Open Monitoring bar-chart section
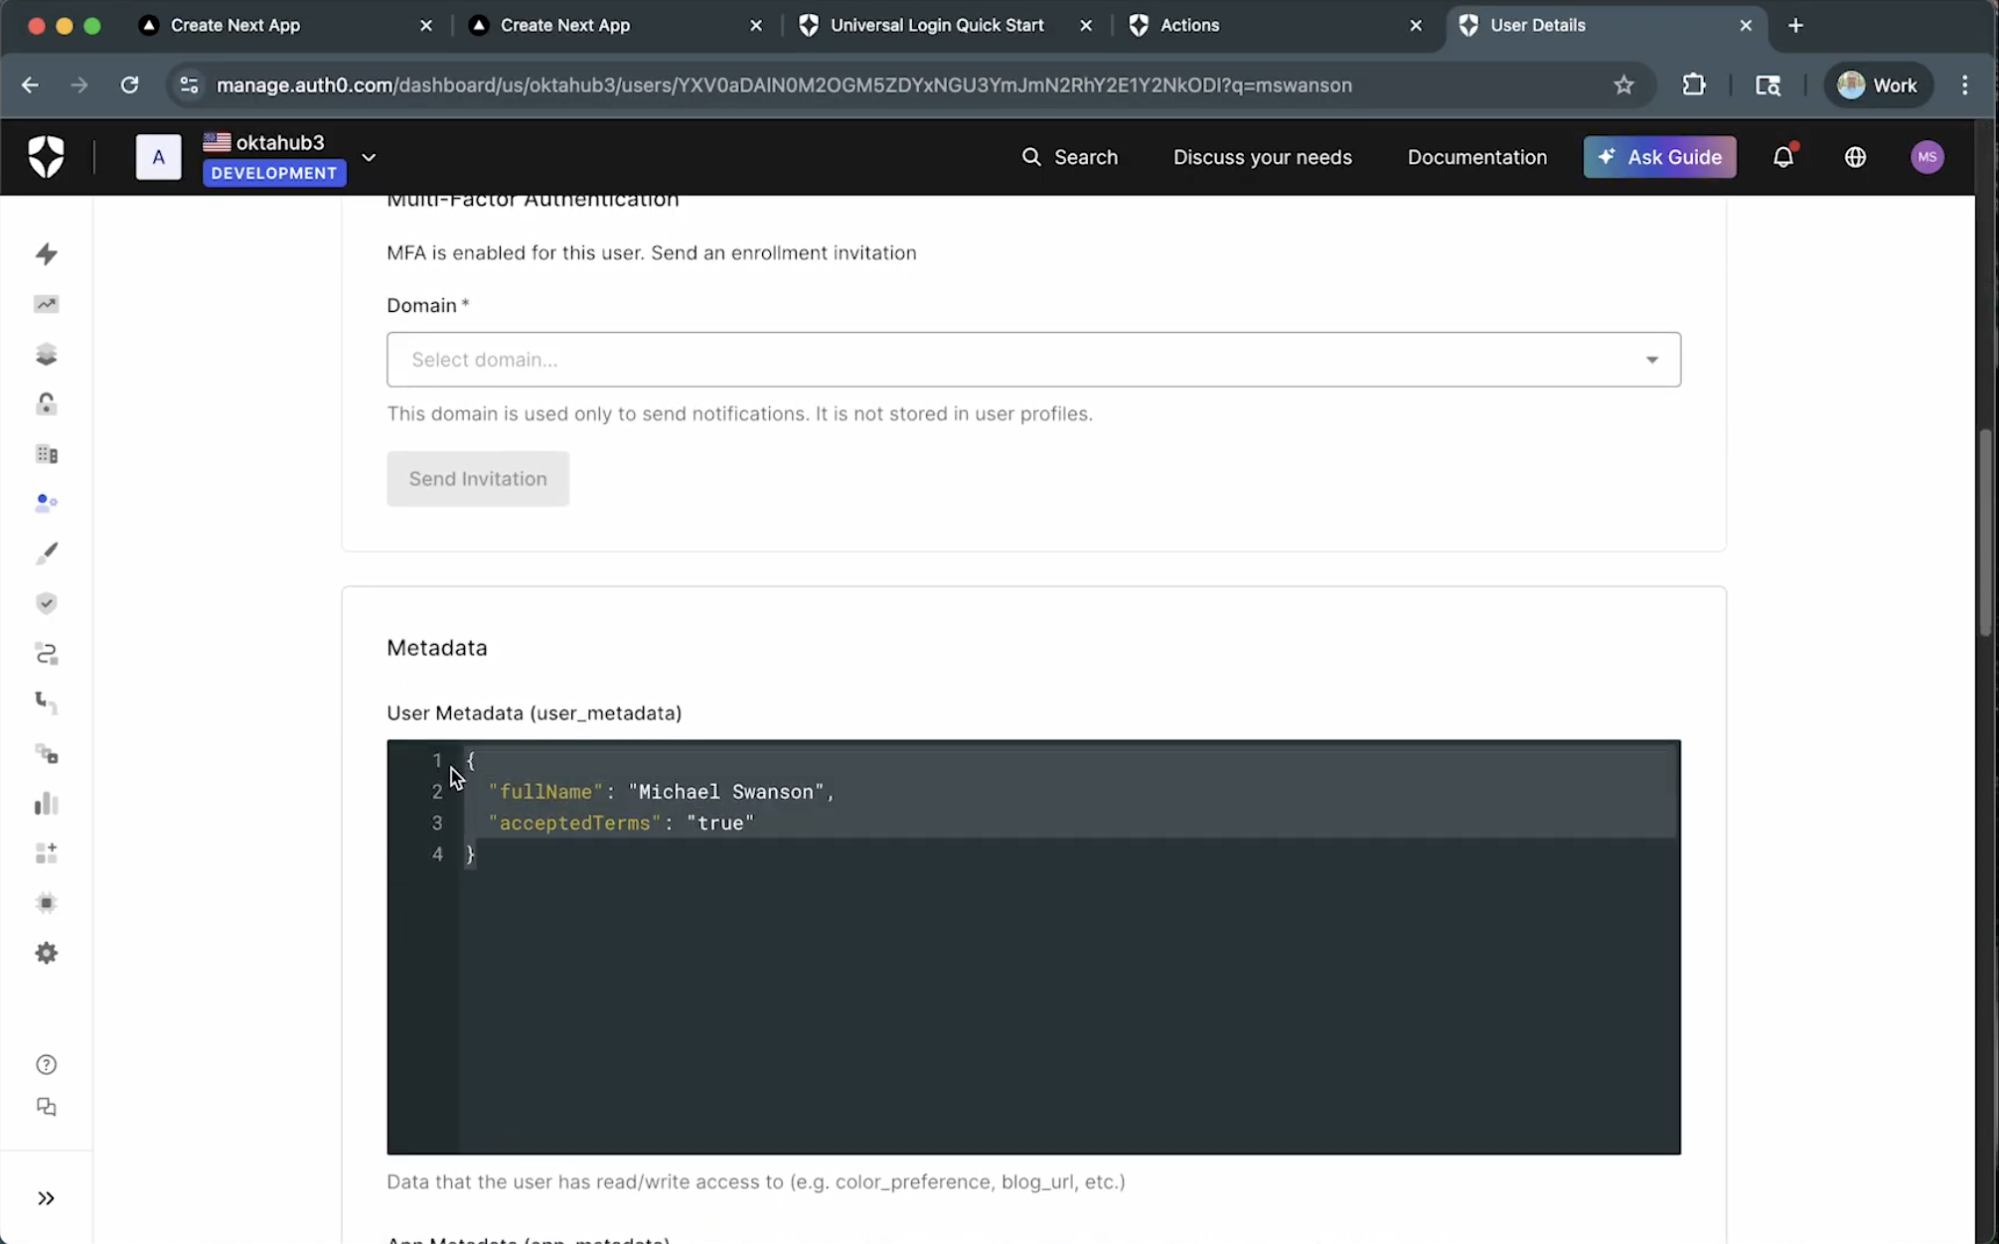The image size is (1999, 1244). (x=46, y=805)
